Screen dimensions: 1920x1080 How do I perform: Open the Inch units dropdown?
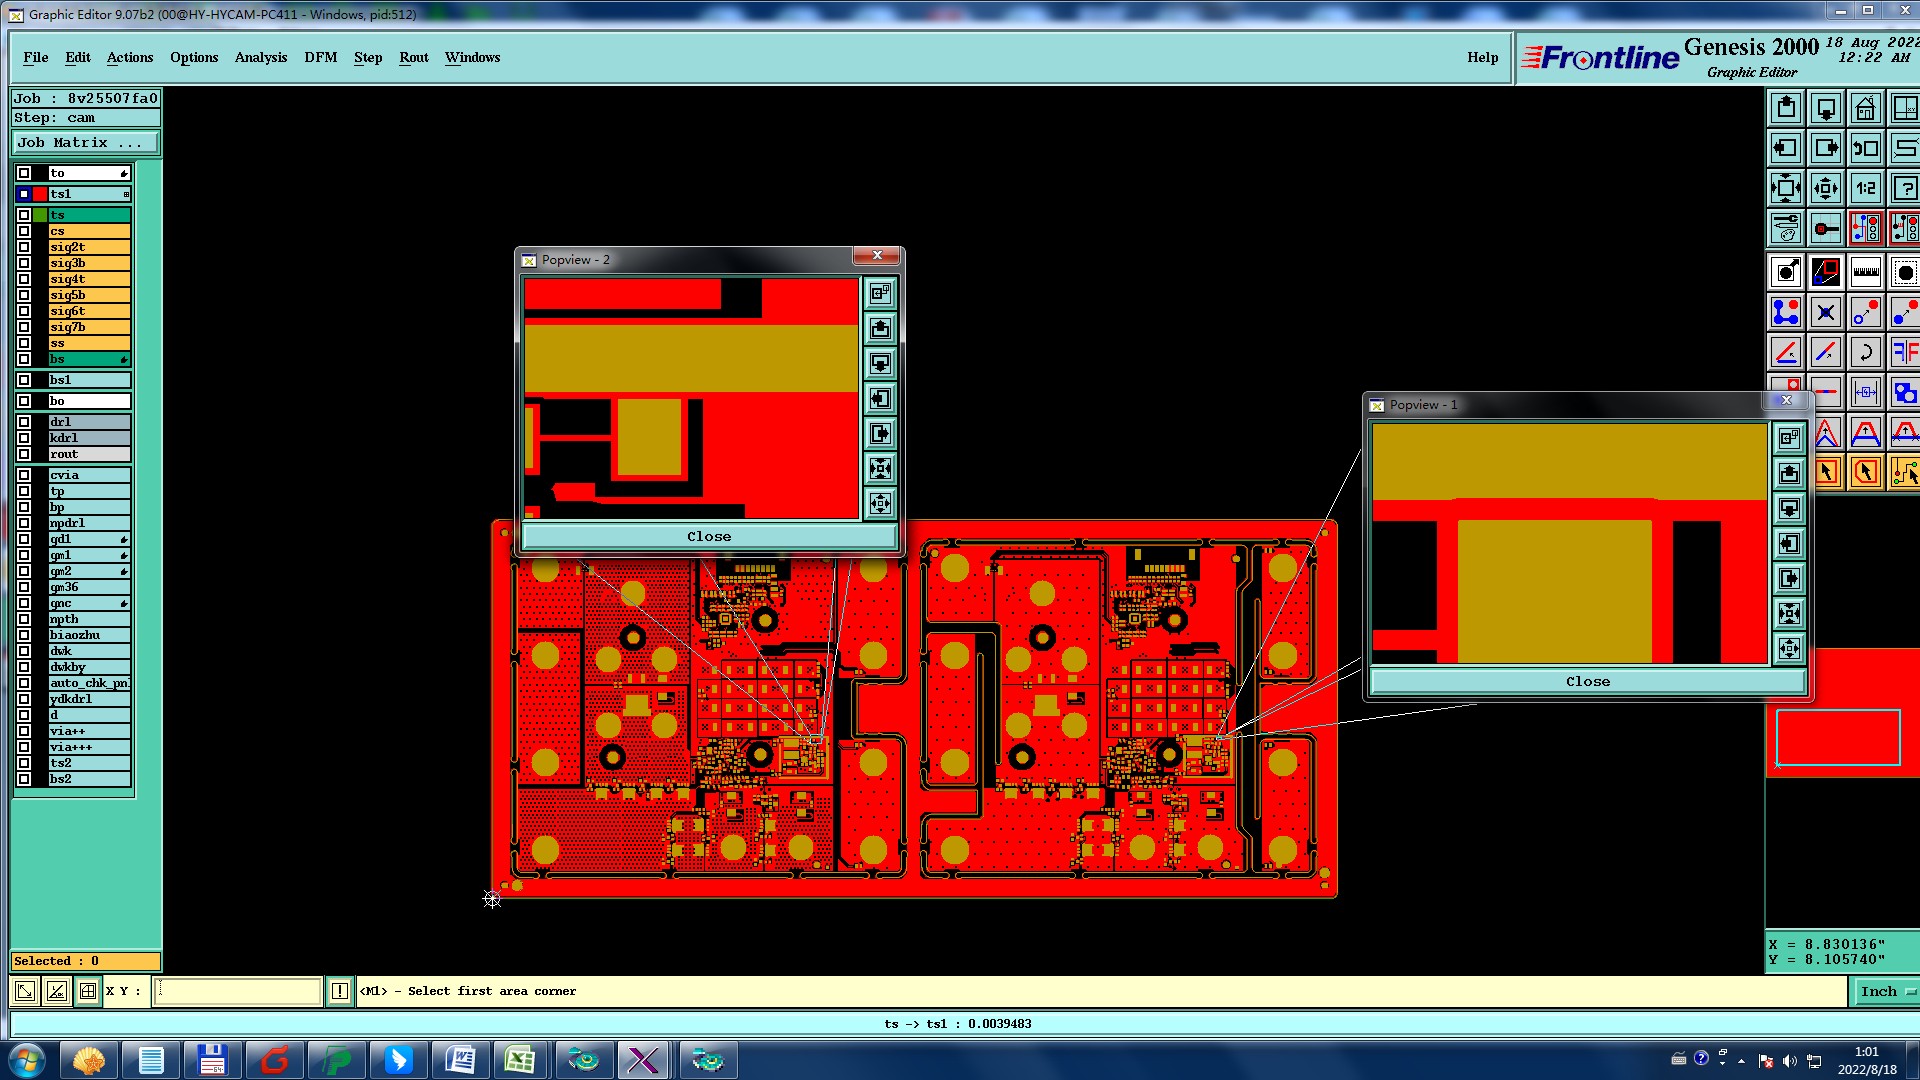tap(1886, 991)
